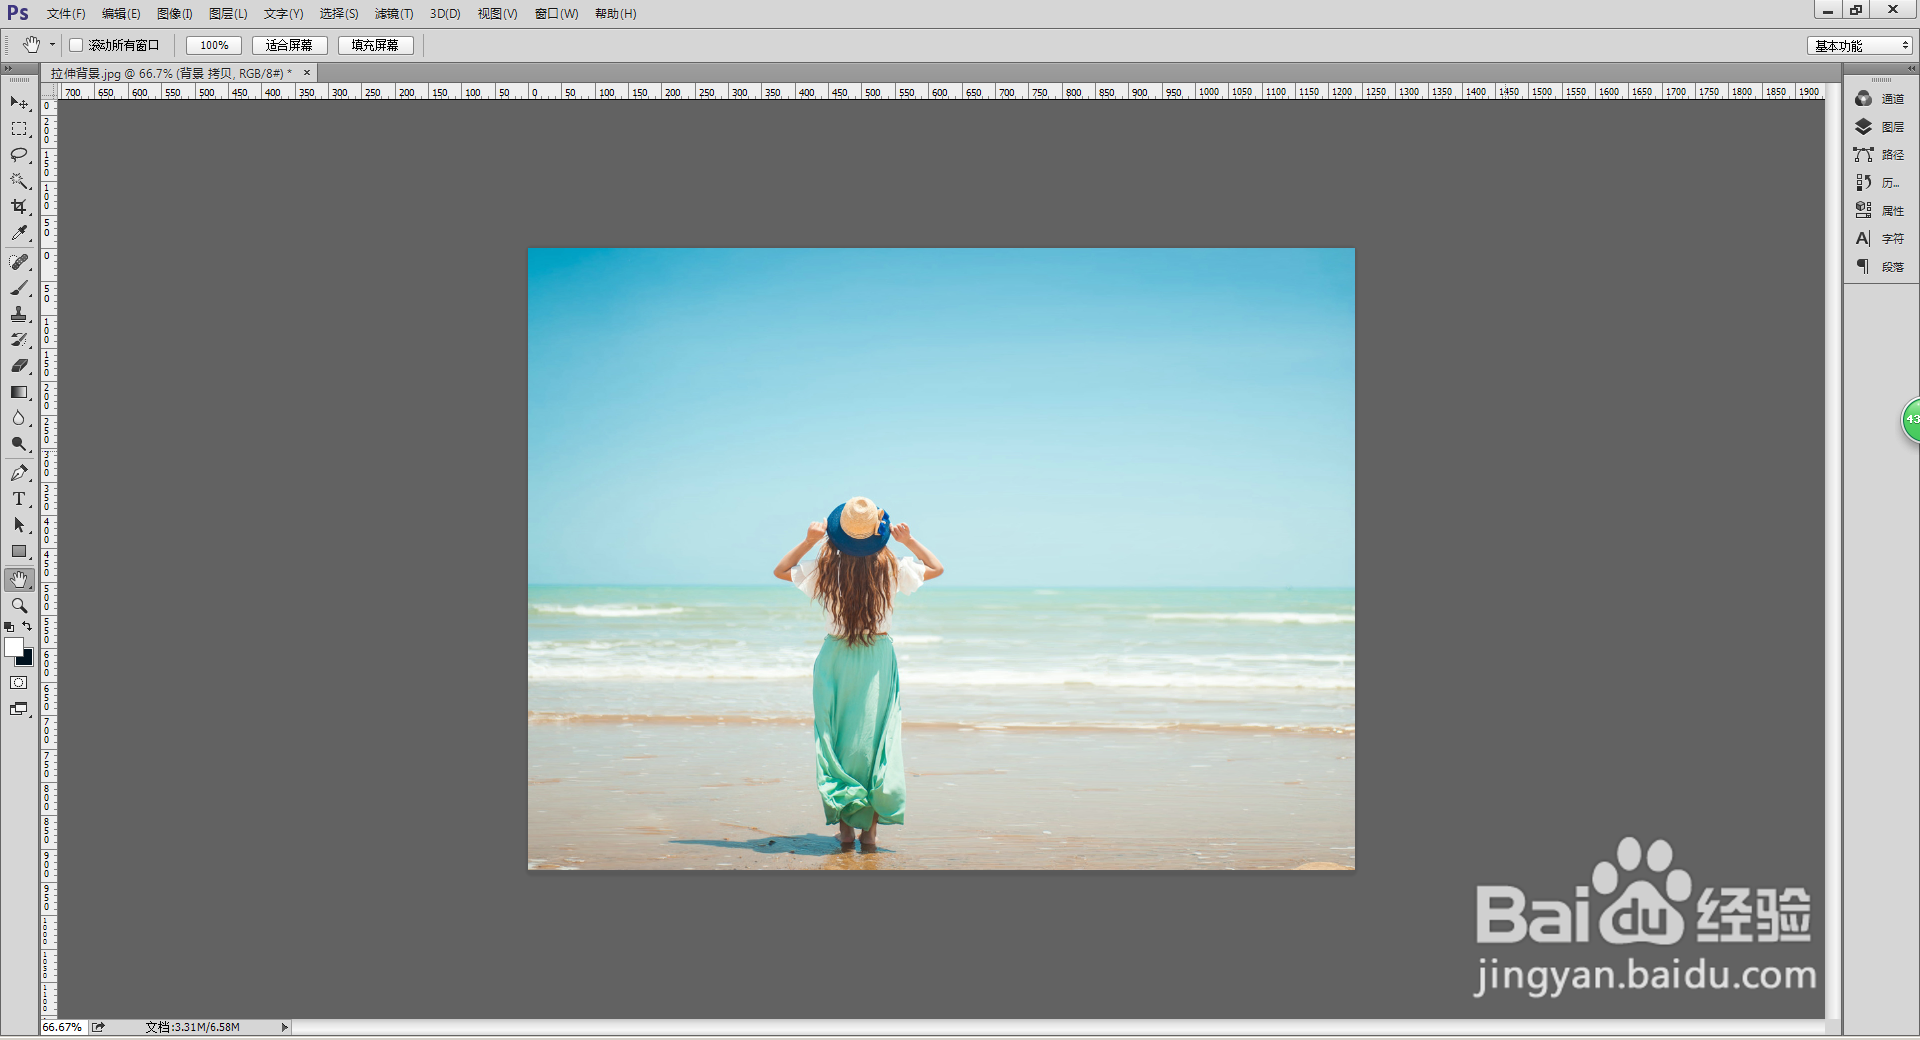Change the screen mode

(19, 709)
